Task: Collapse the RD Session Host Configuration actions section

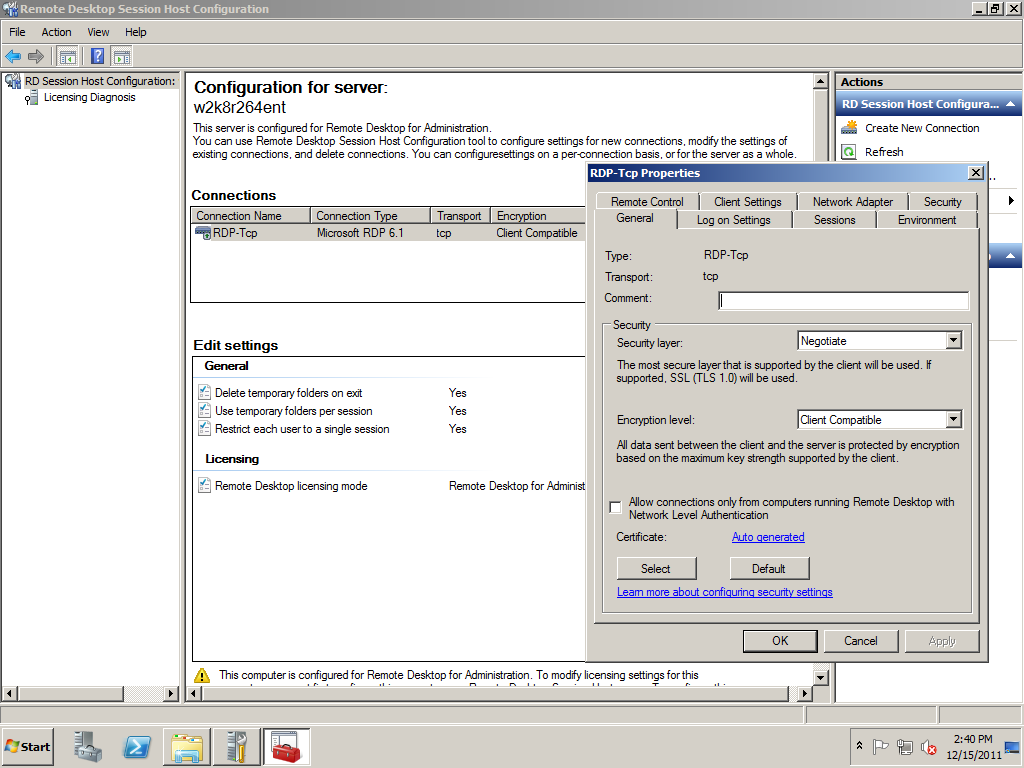Action: tap(1010, 104)
